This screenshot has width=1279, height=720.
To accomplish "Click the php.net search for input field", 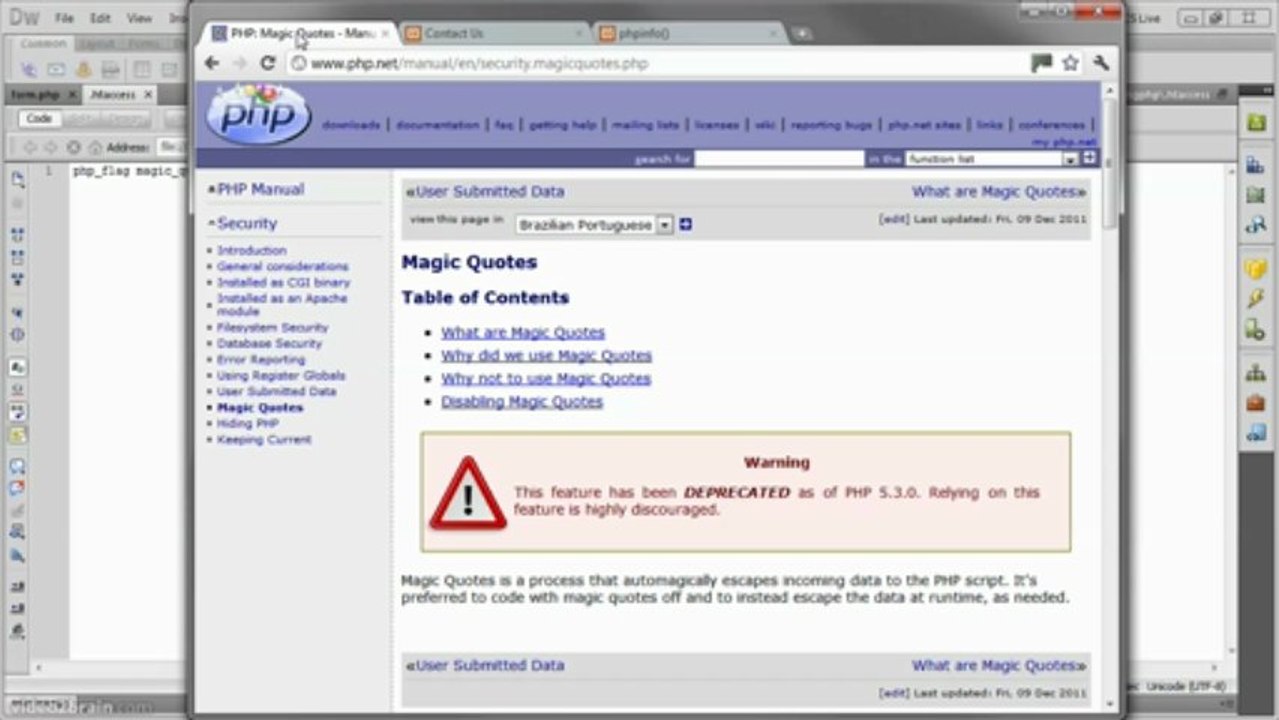I will tap(779, 159).
